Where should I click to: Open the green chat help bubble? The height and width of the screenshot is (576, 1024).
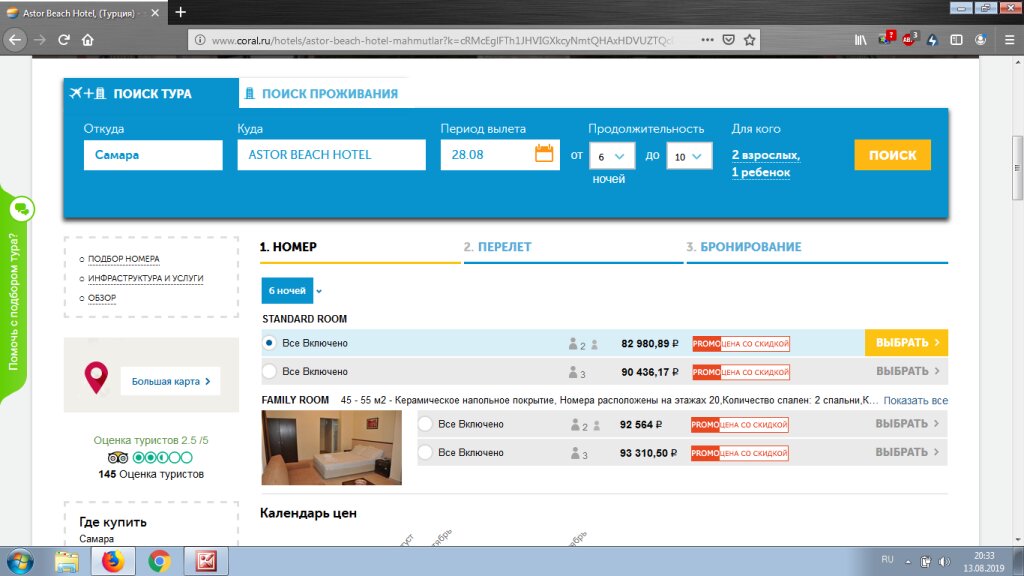pyautogui.click(x=22, y=209)
